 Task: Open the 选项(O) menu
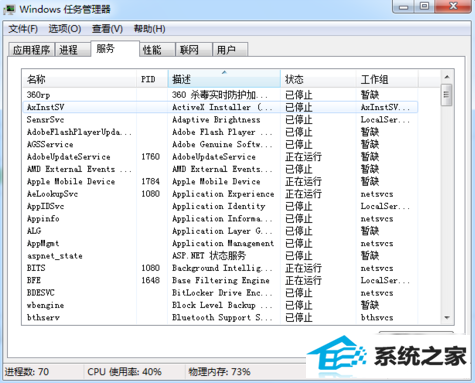point(65,29)
